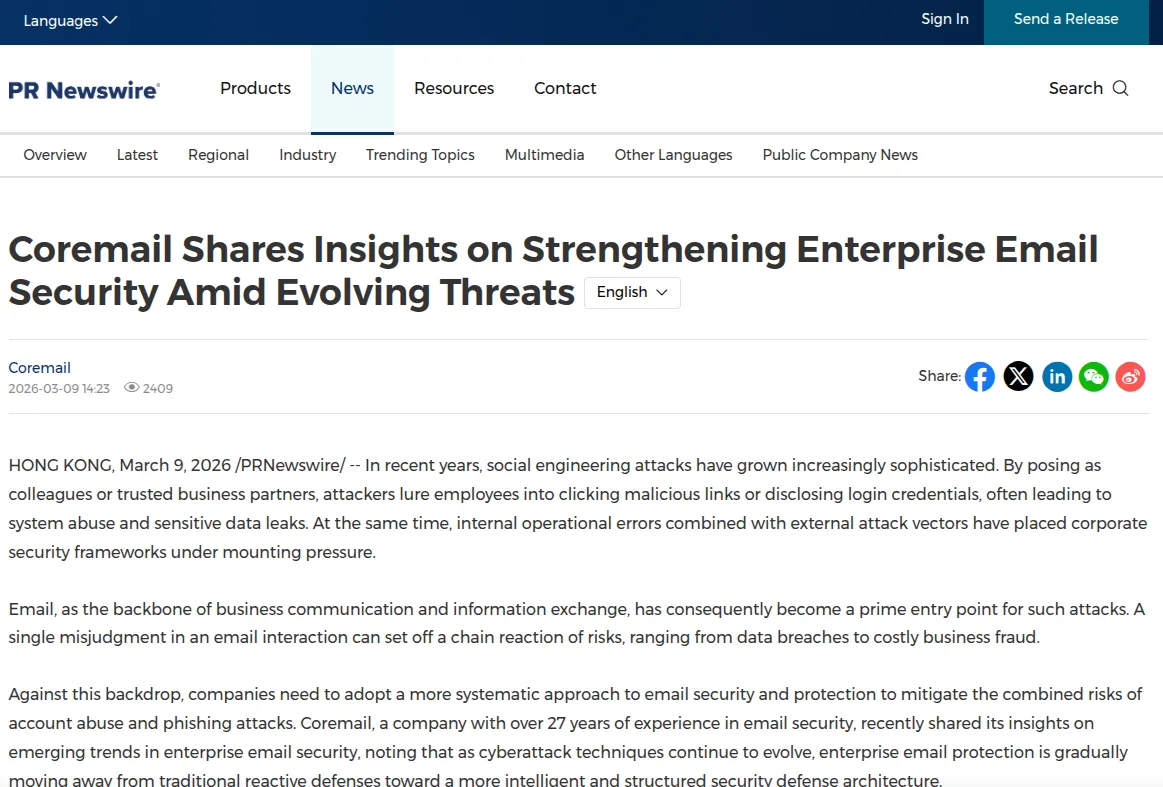The image size is (1163, 787).
Task: Go to the Contact page
Action: 565,88
